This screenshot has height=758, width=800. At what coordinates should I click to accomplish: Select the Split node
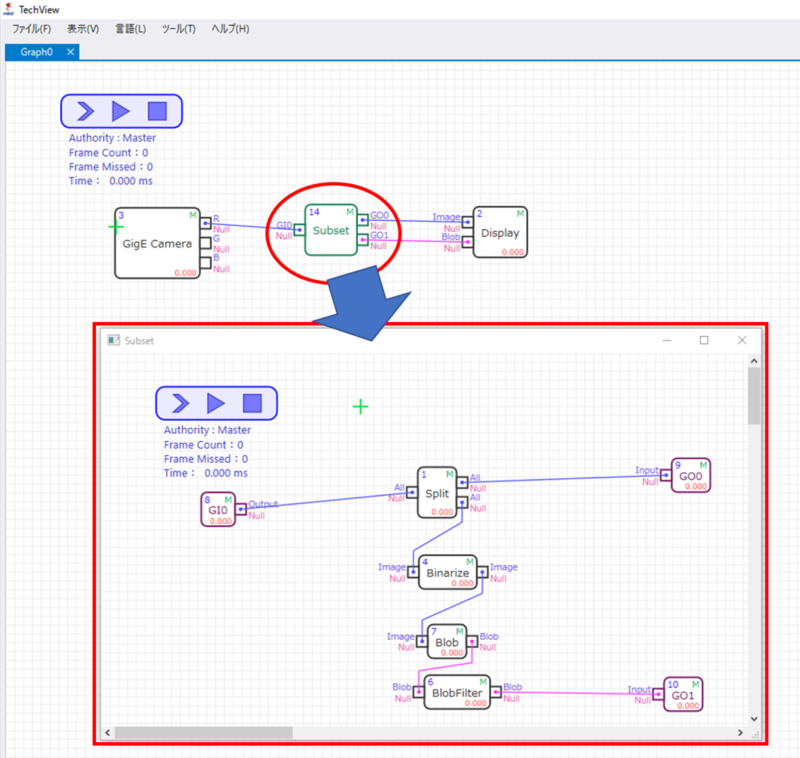[437, 492]
